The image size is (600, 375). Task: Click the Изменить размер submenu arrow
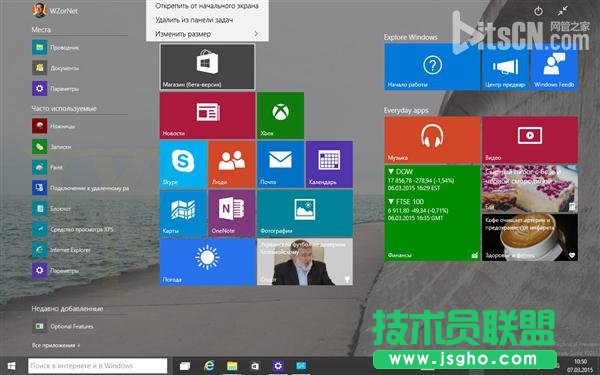click(x=256, y=34)
